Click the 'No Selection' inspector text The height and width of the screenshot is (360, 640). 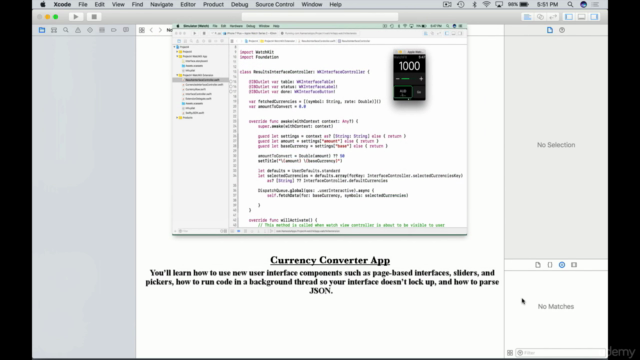(x=556, y=145)
